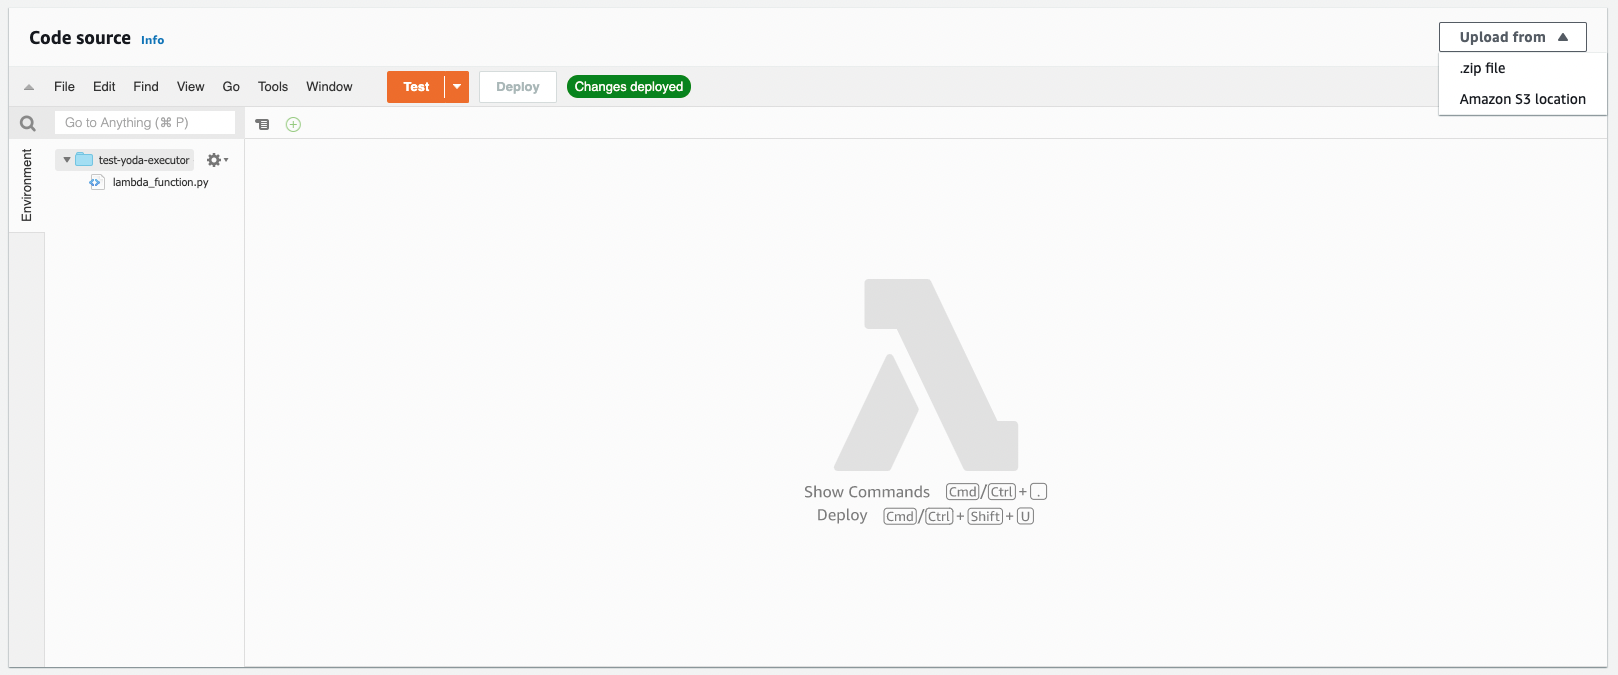Viewport: 1618px width, 675px height.
Task: Open the Edit menu
Action: click(x=104, y=87)
